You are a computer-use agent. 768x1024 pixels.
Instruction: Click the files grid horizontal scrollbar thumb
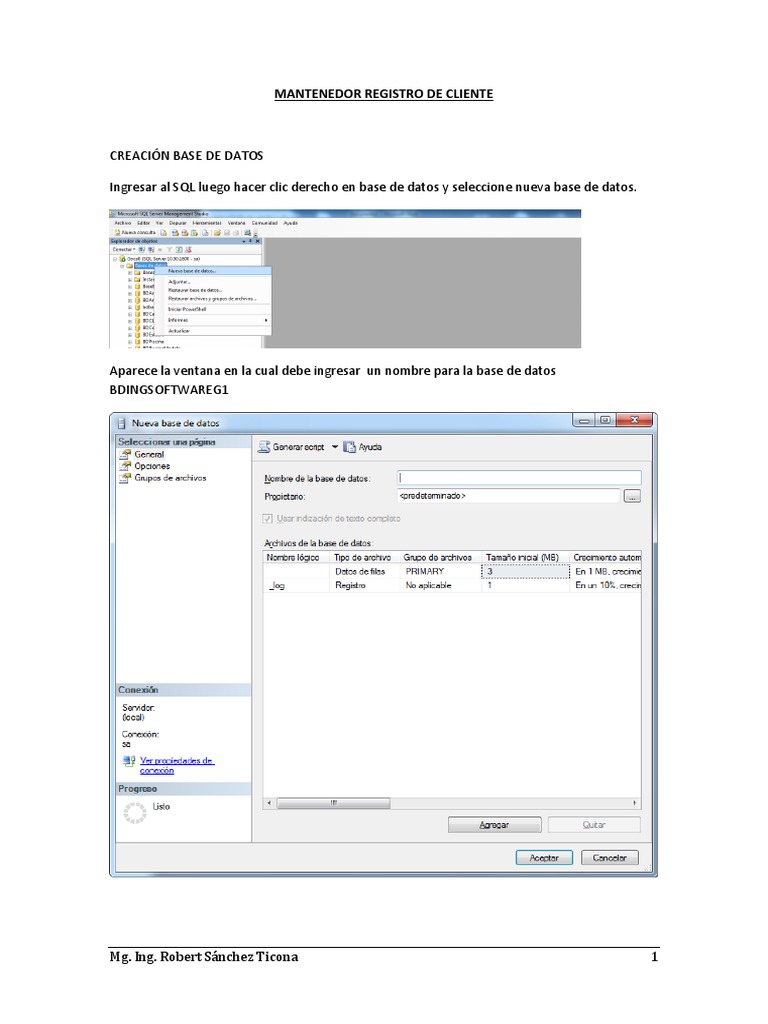point(333,803)
